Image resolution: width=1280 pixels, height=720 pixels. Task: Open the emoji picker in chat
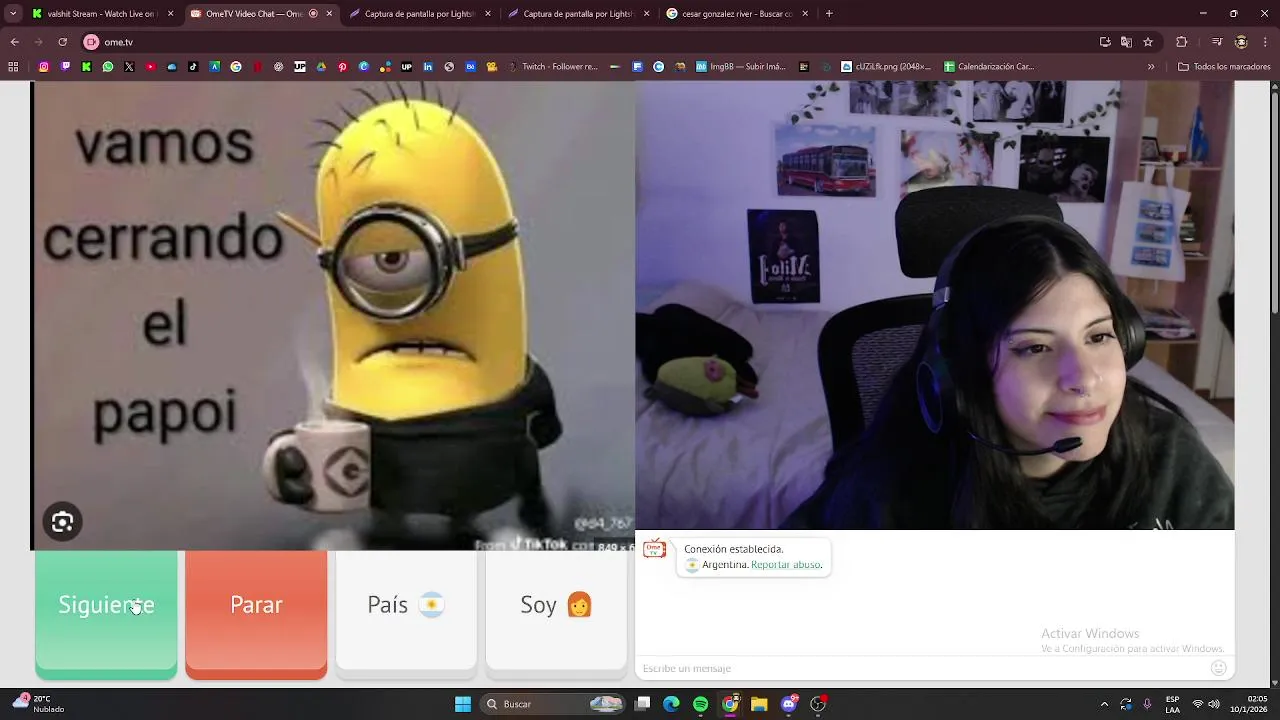click(1218, 668)
